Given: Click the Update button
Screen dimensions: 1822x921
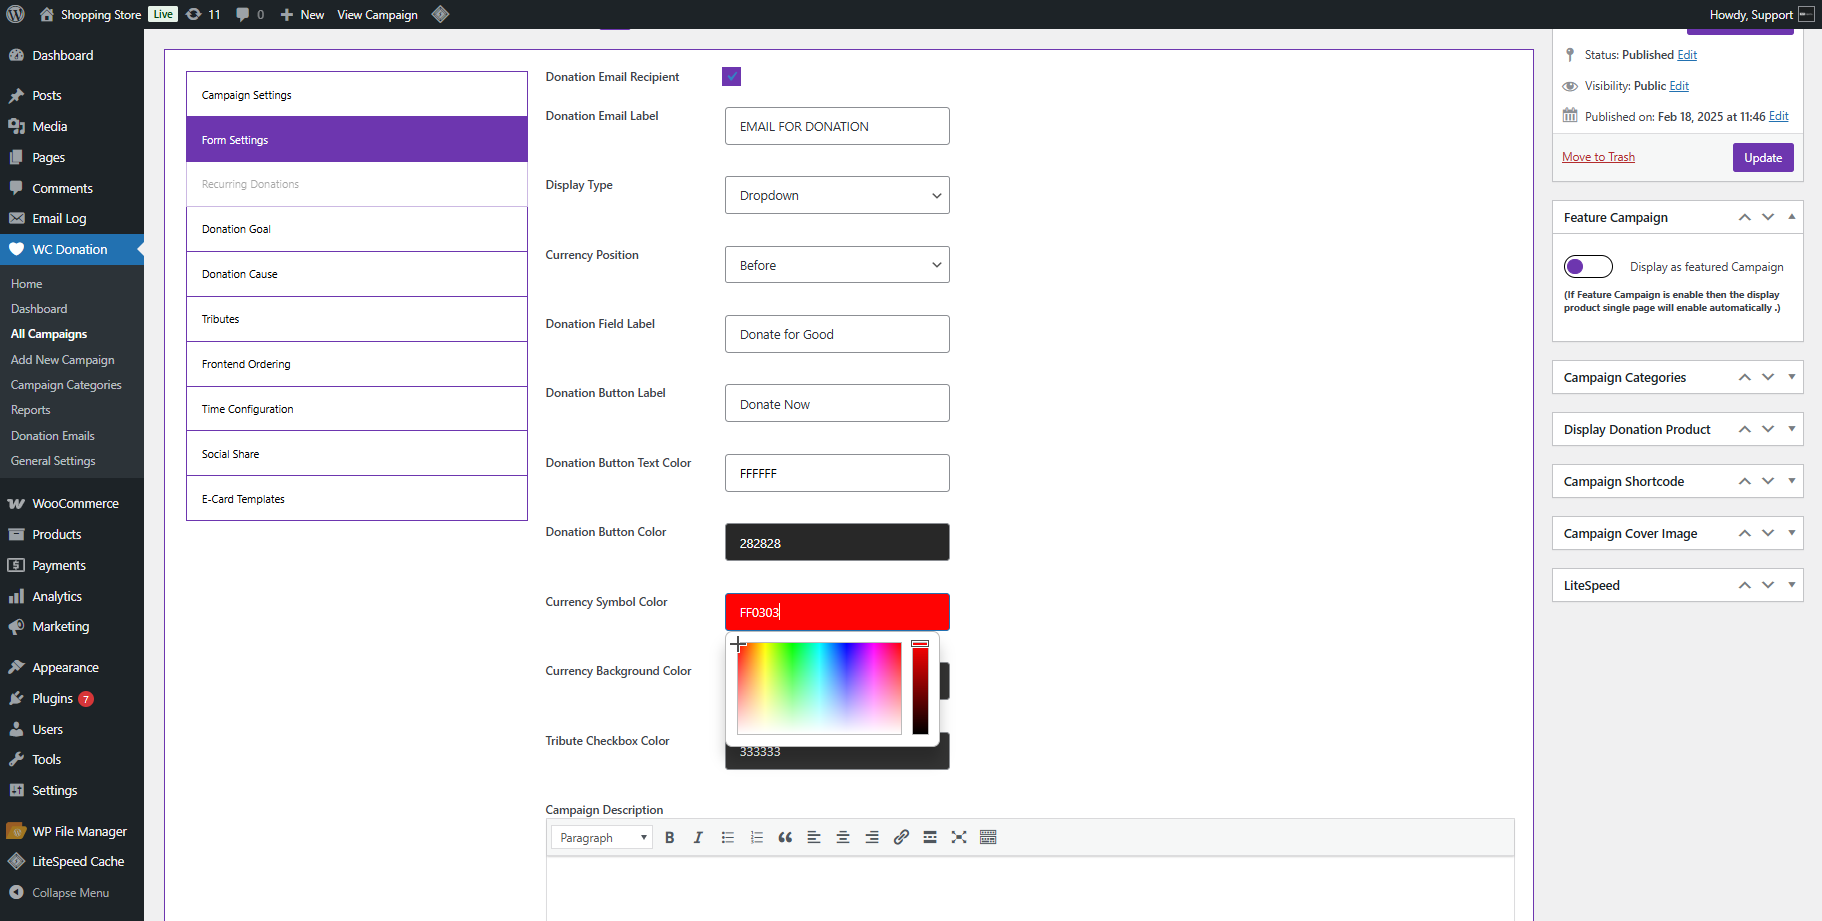Looking at the screenshot, I should tap(1762, 158).
